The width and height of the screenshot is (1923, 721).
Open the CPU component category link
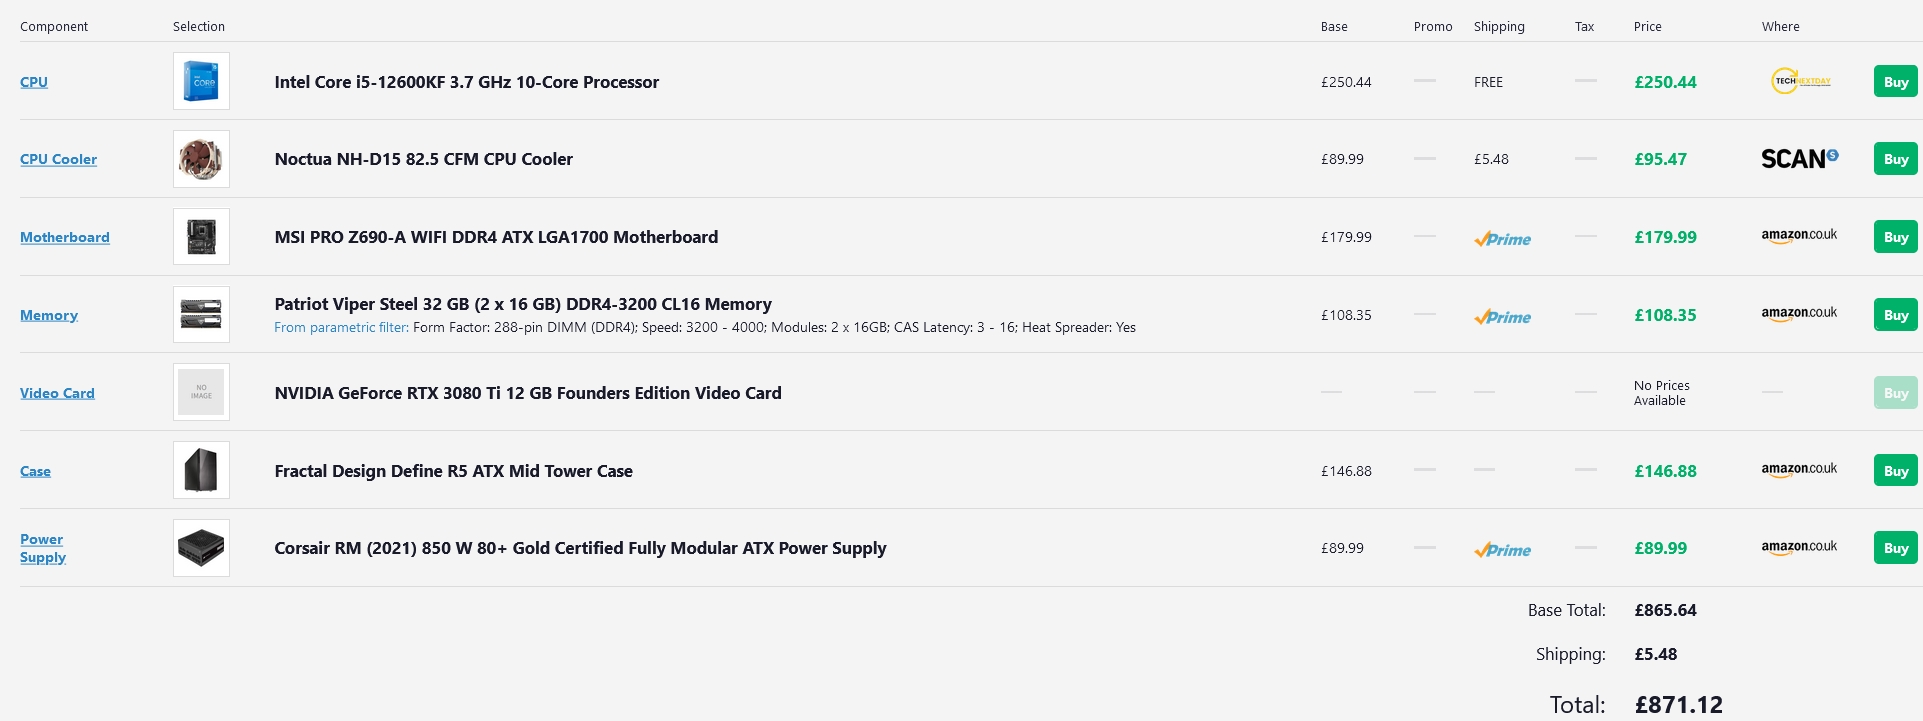point(34,82)
